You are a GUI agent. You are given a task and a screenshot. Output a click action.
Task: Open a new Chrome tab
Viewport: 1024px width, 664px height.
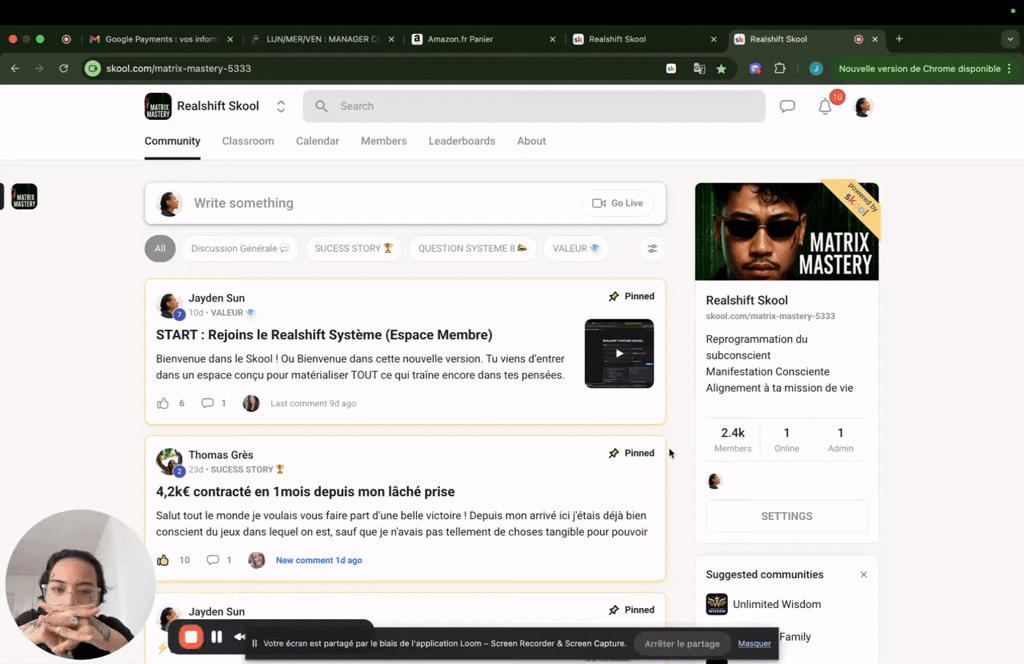coord(899,39)
